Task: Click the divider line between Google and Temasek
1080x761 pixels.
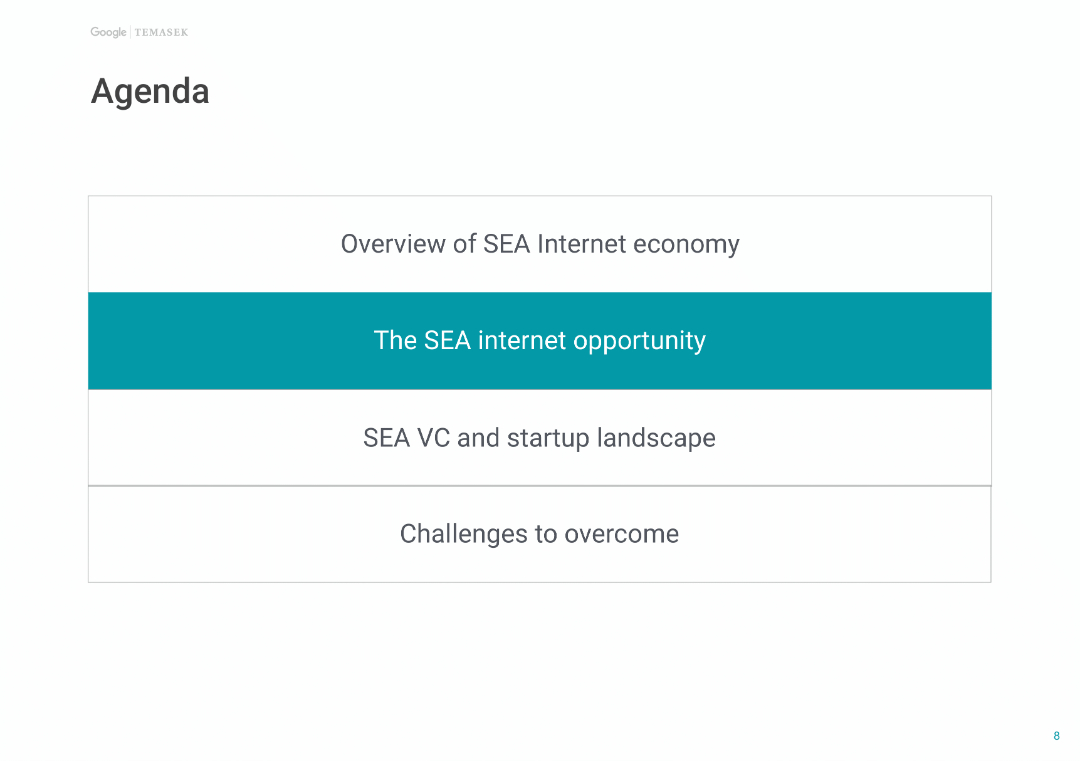Action: point(131,33)
